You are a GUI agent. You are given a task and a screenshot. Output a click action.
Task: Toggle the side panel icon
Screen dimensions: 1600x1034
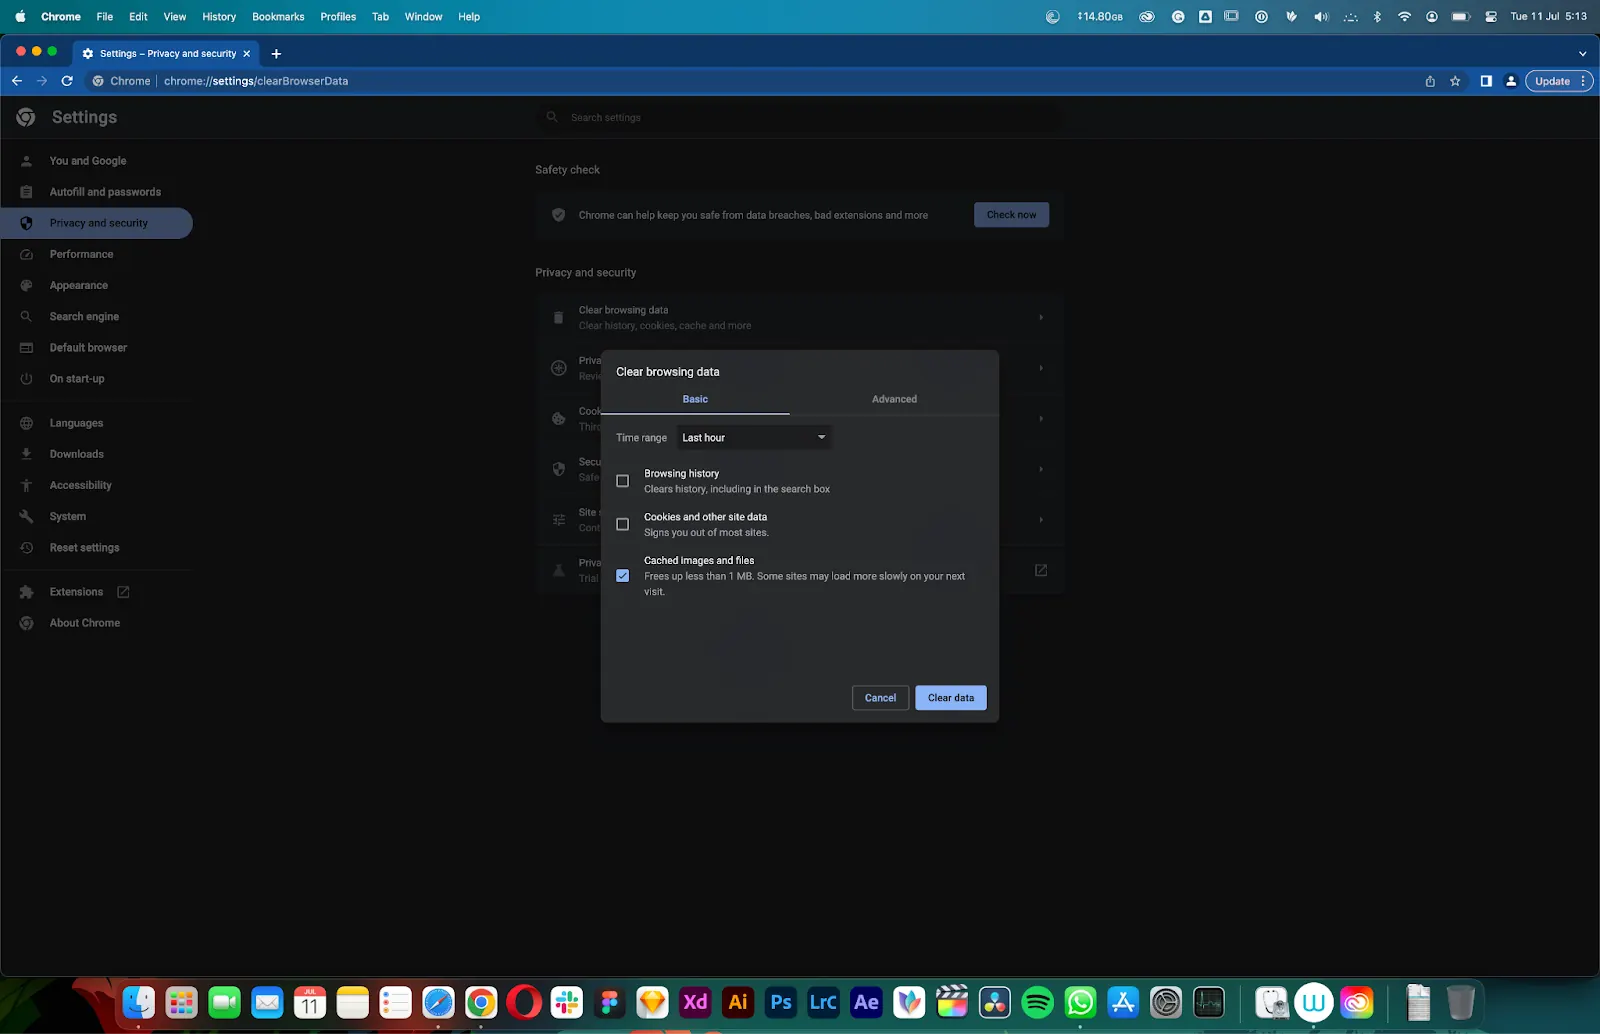coord(1486,81)
